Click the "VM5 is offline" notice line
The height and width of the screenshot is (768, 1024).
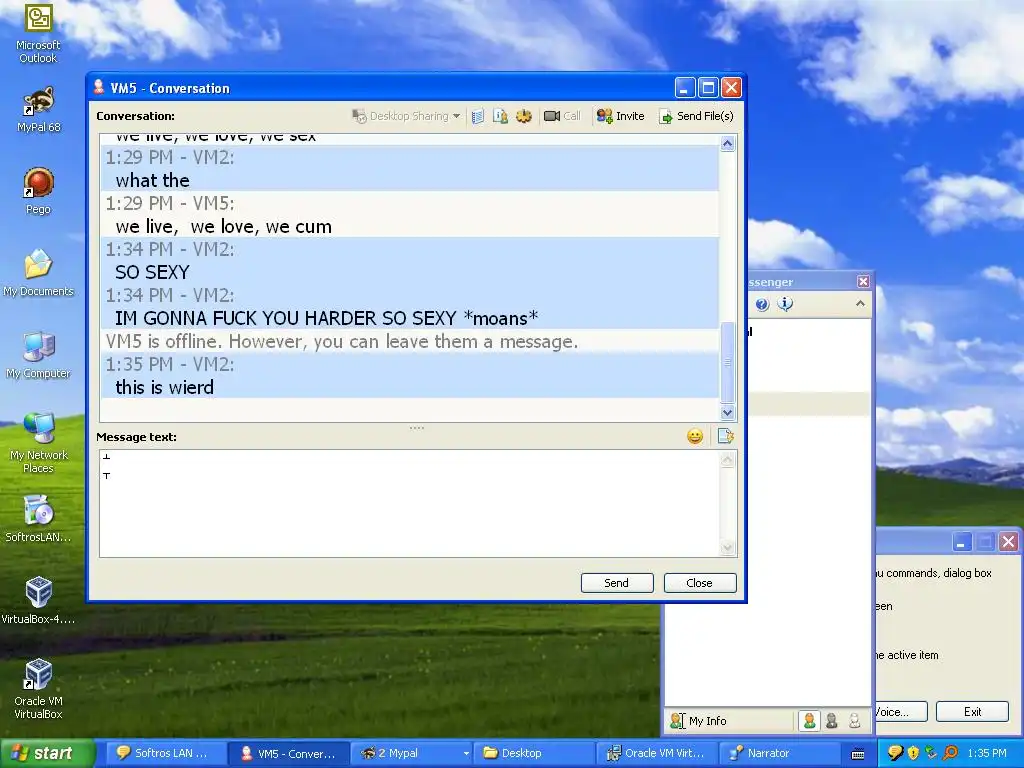(x=342, y=342)
